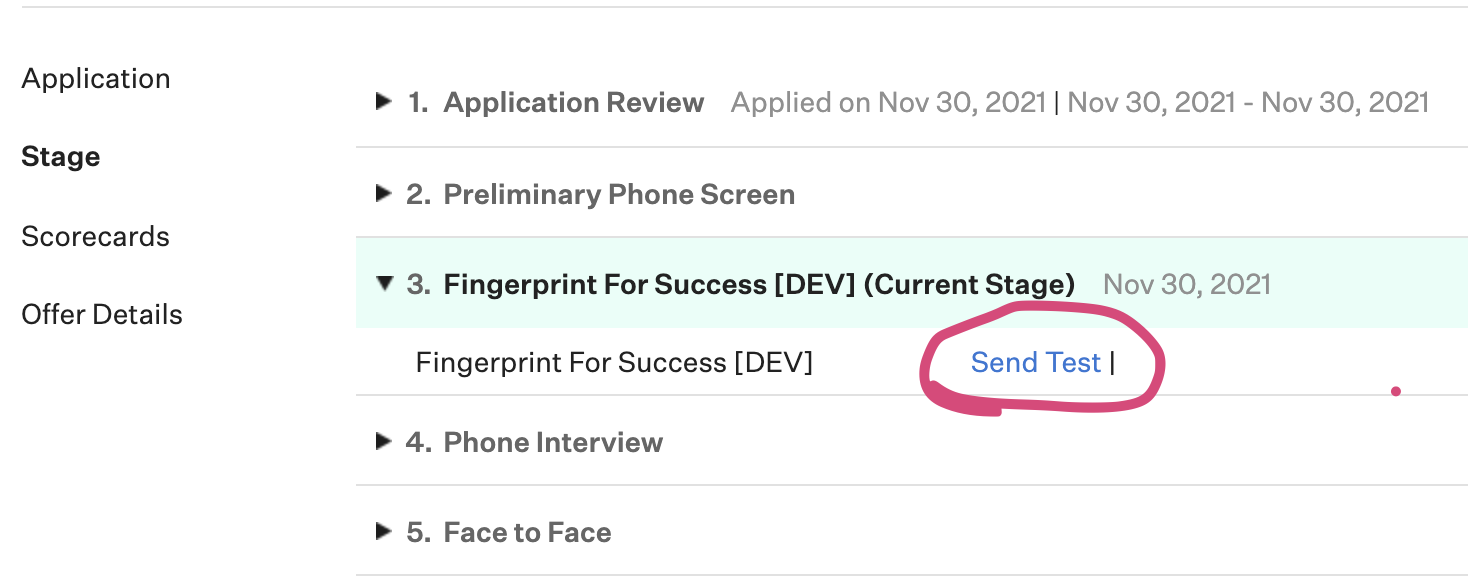Click the Fingerprint For Success [DEV] test row label
Screen dimensions: 1468x582
click(x=614, y=362)
